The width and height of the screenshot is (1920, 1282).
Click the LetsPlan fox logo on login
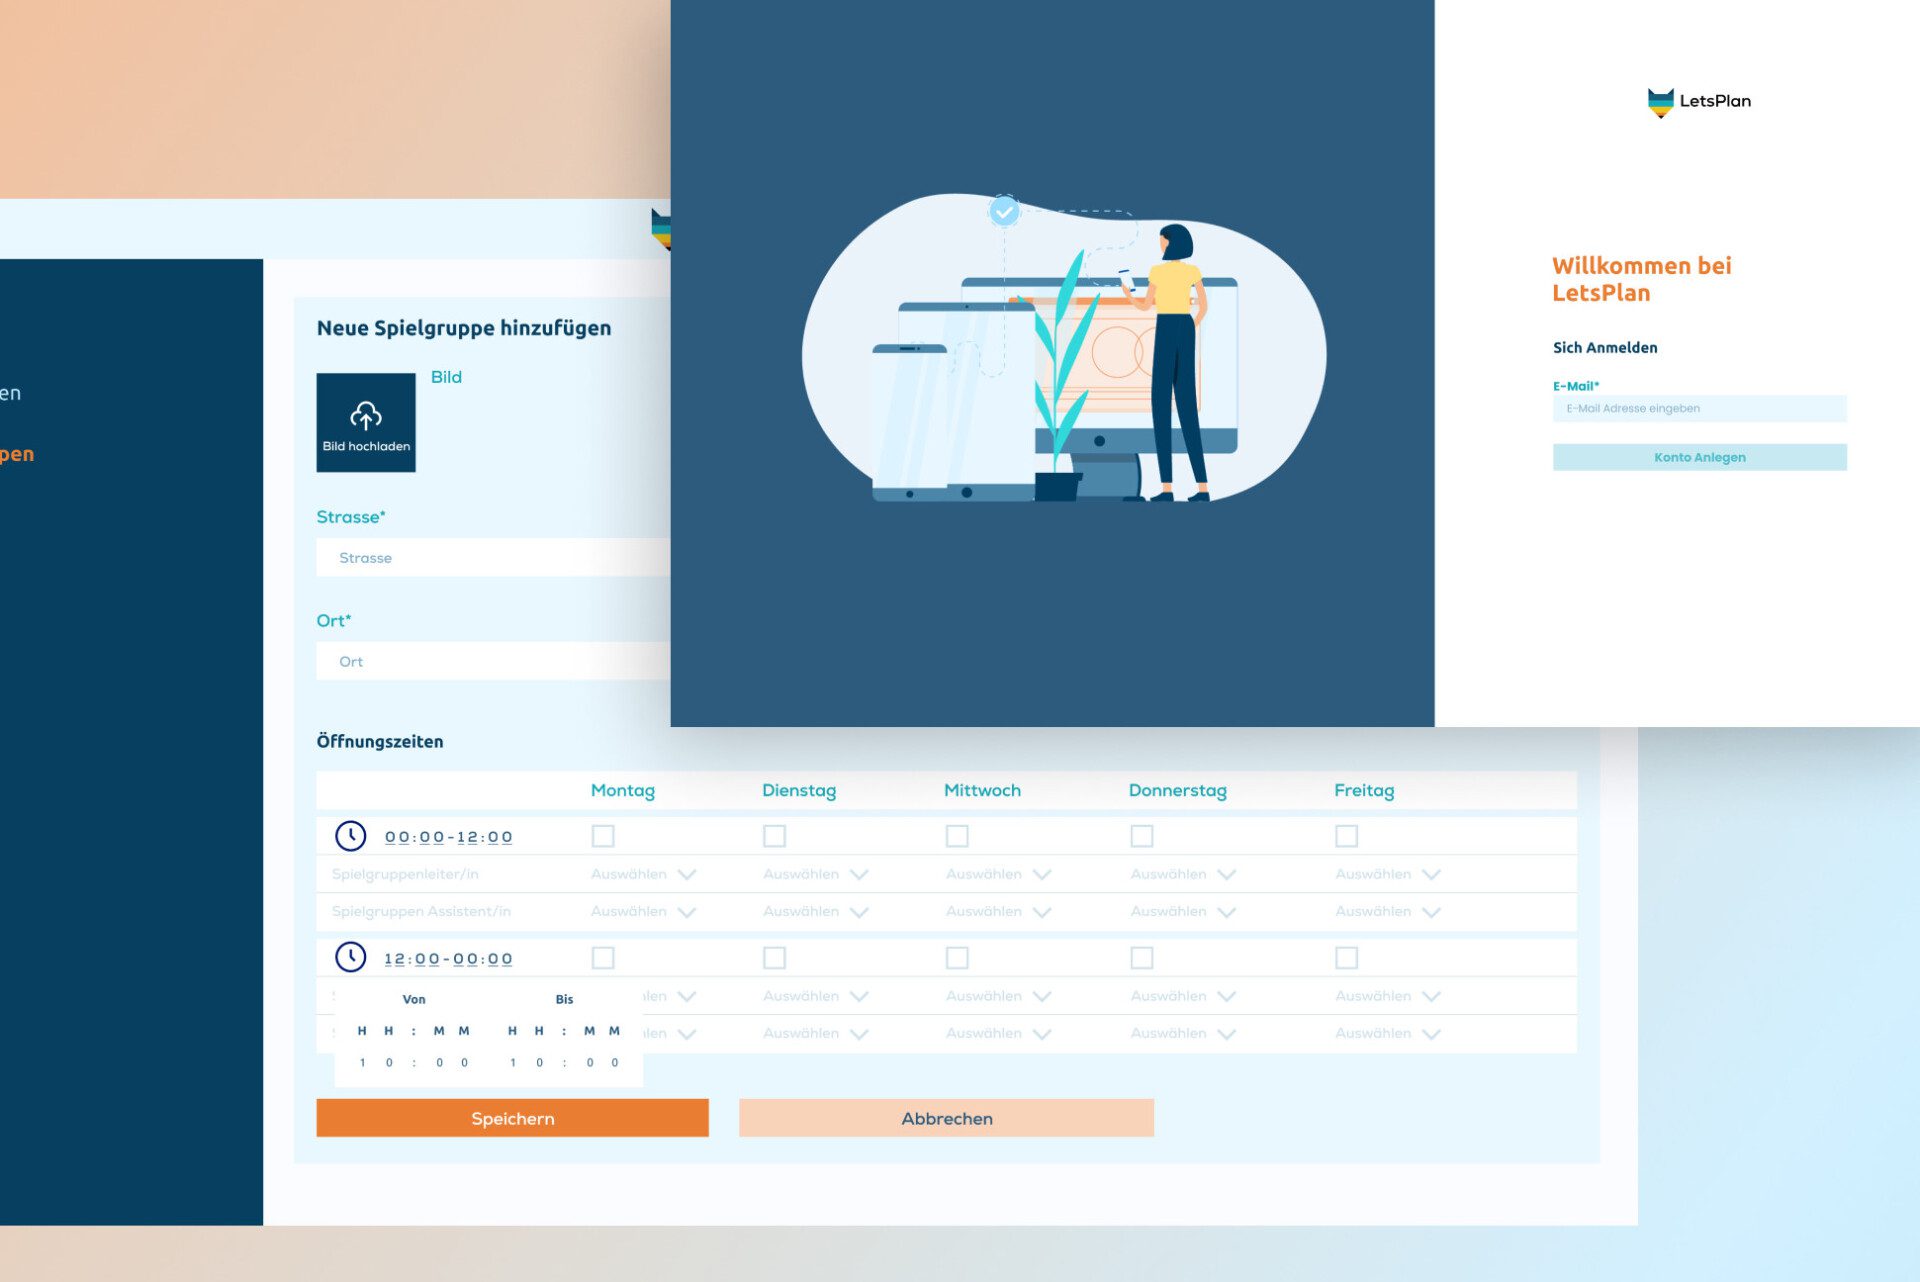click(1660, 101)
